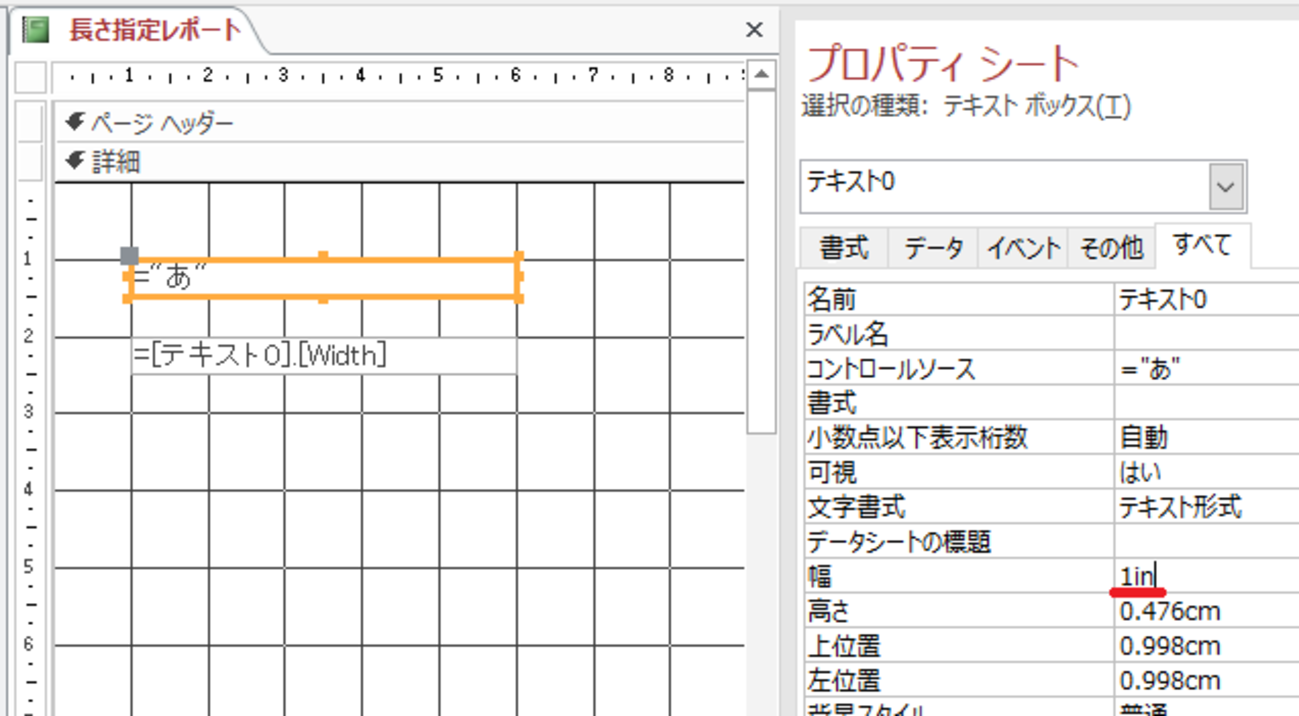
Task: Click the 上位置 property value 0.998cm
Action: click(x=1206, y=646)
